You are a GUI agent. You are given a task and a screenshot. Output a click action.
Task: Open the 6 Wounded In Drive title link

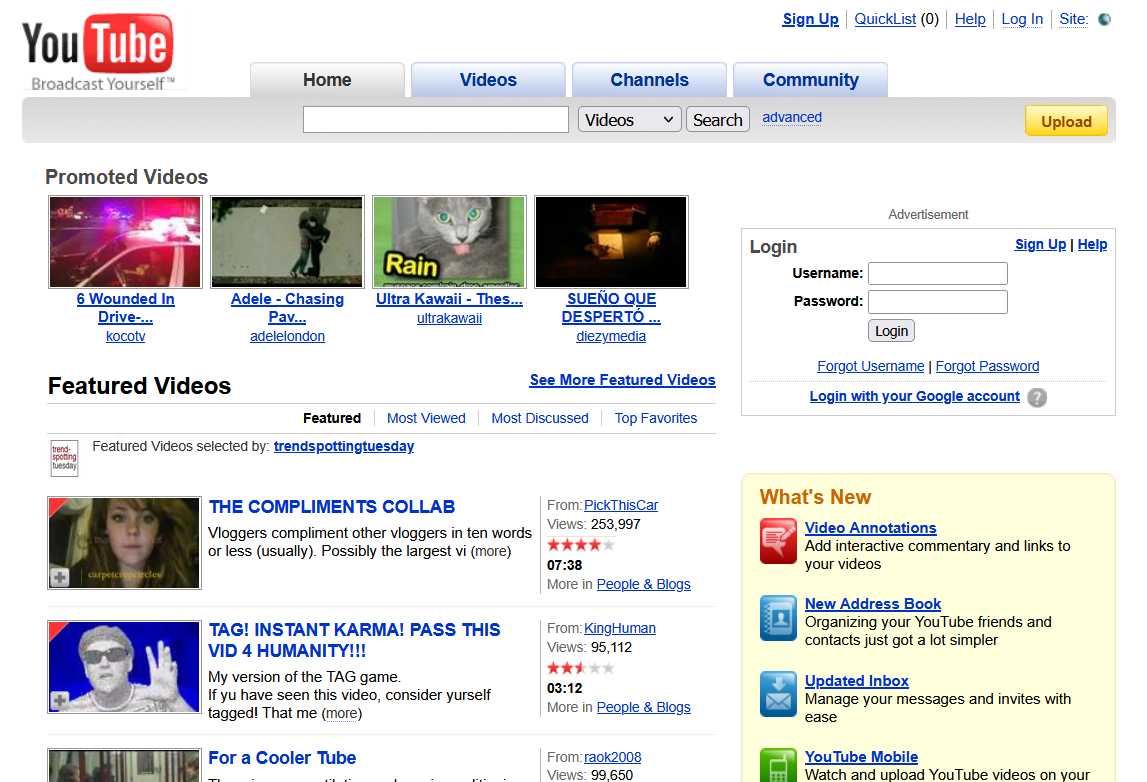click(x=125, y=308)
